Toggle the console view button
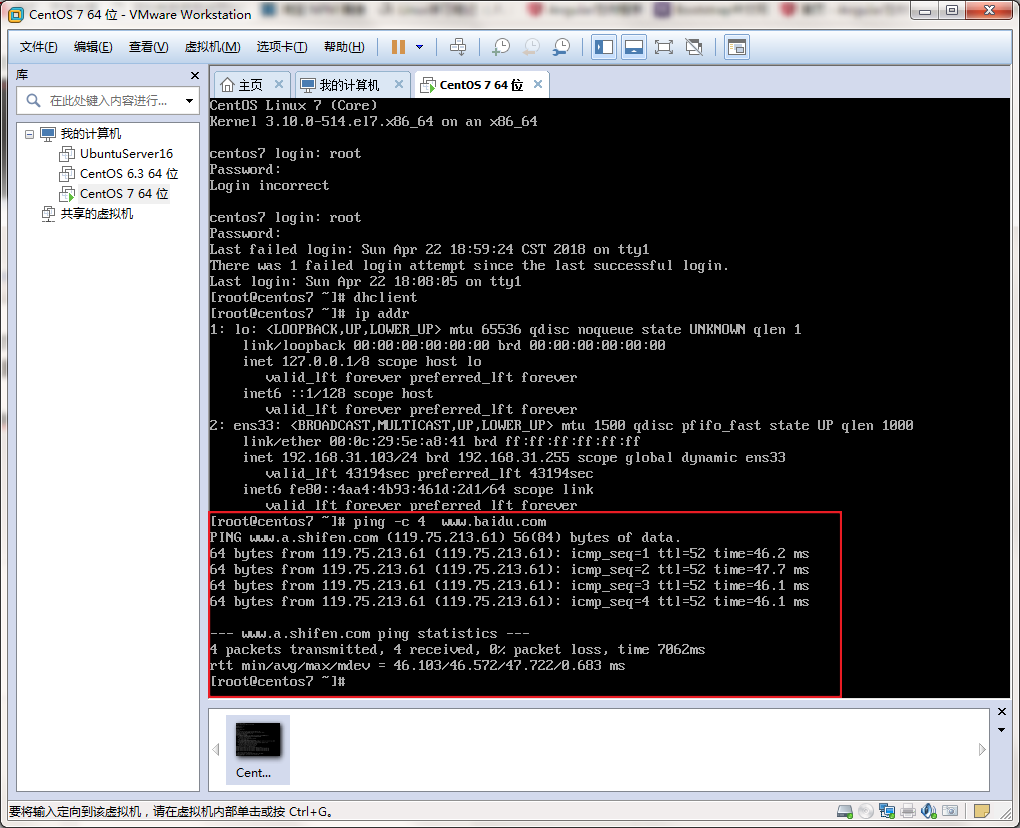Image resolution: width=1020 pixels, height=828 pixels. (x=737, y=47)
